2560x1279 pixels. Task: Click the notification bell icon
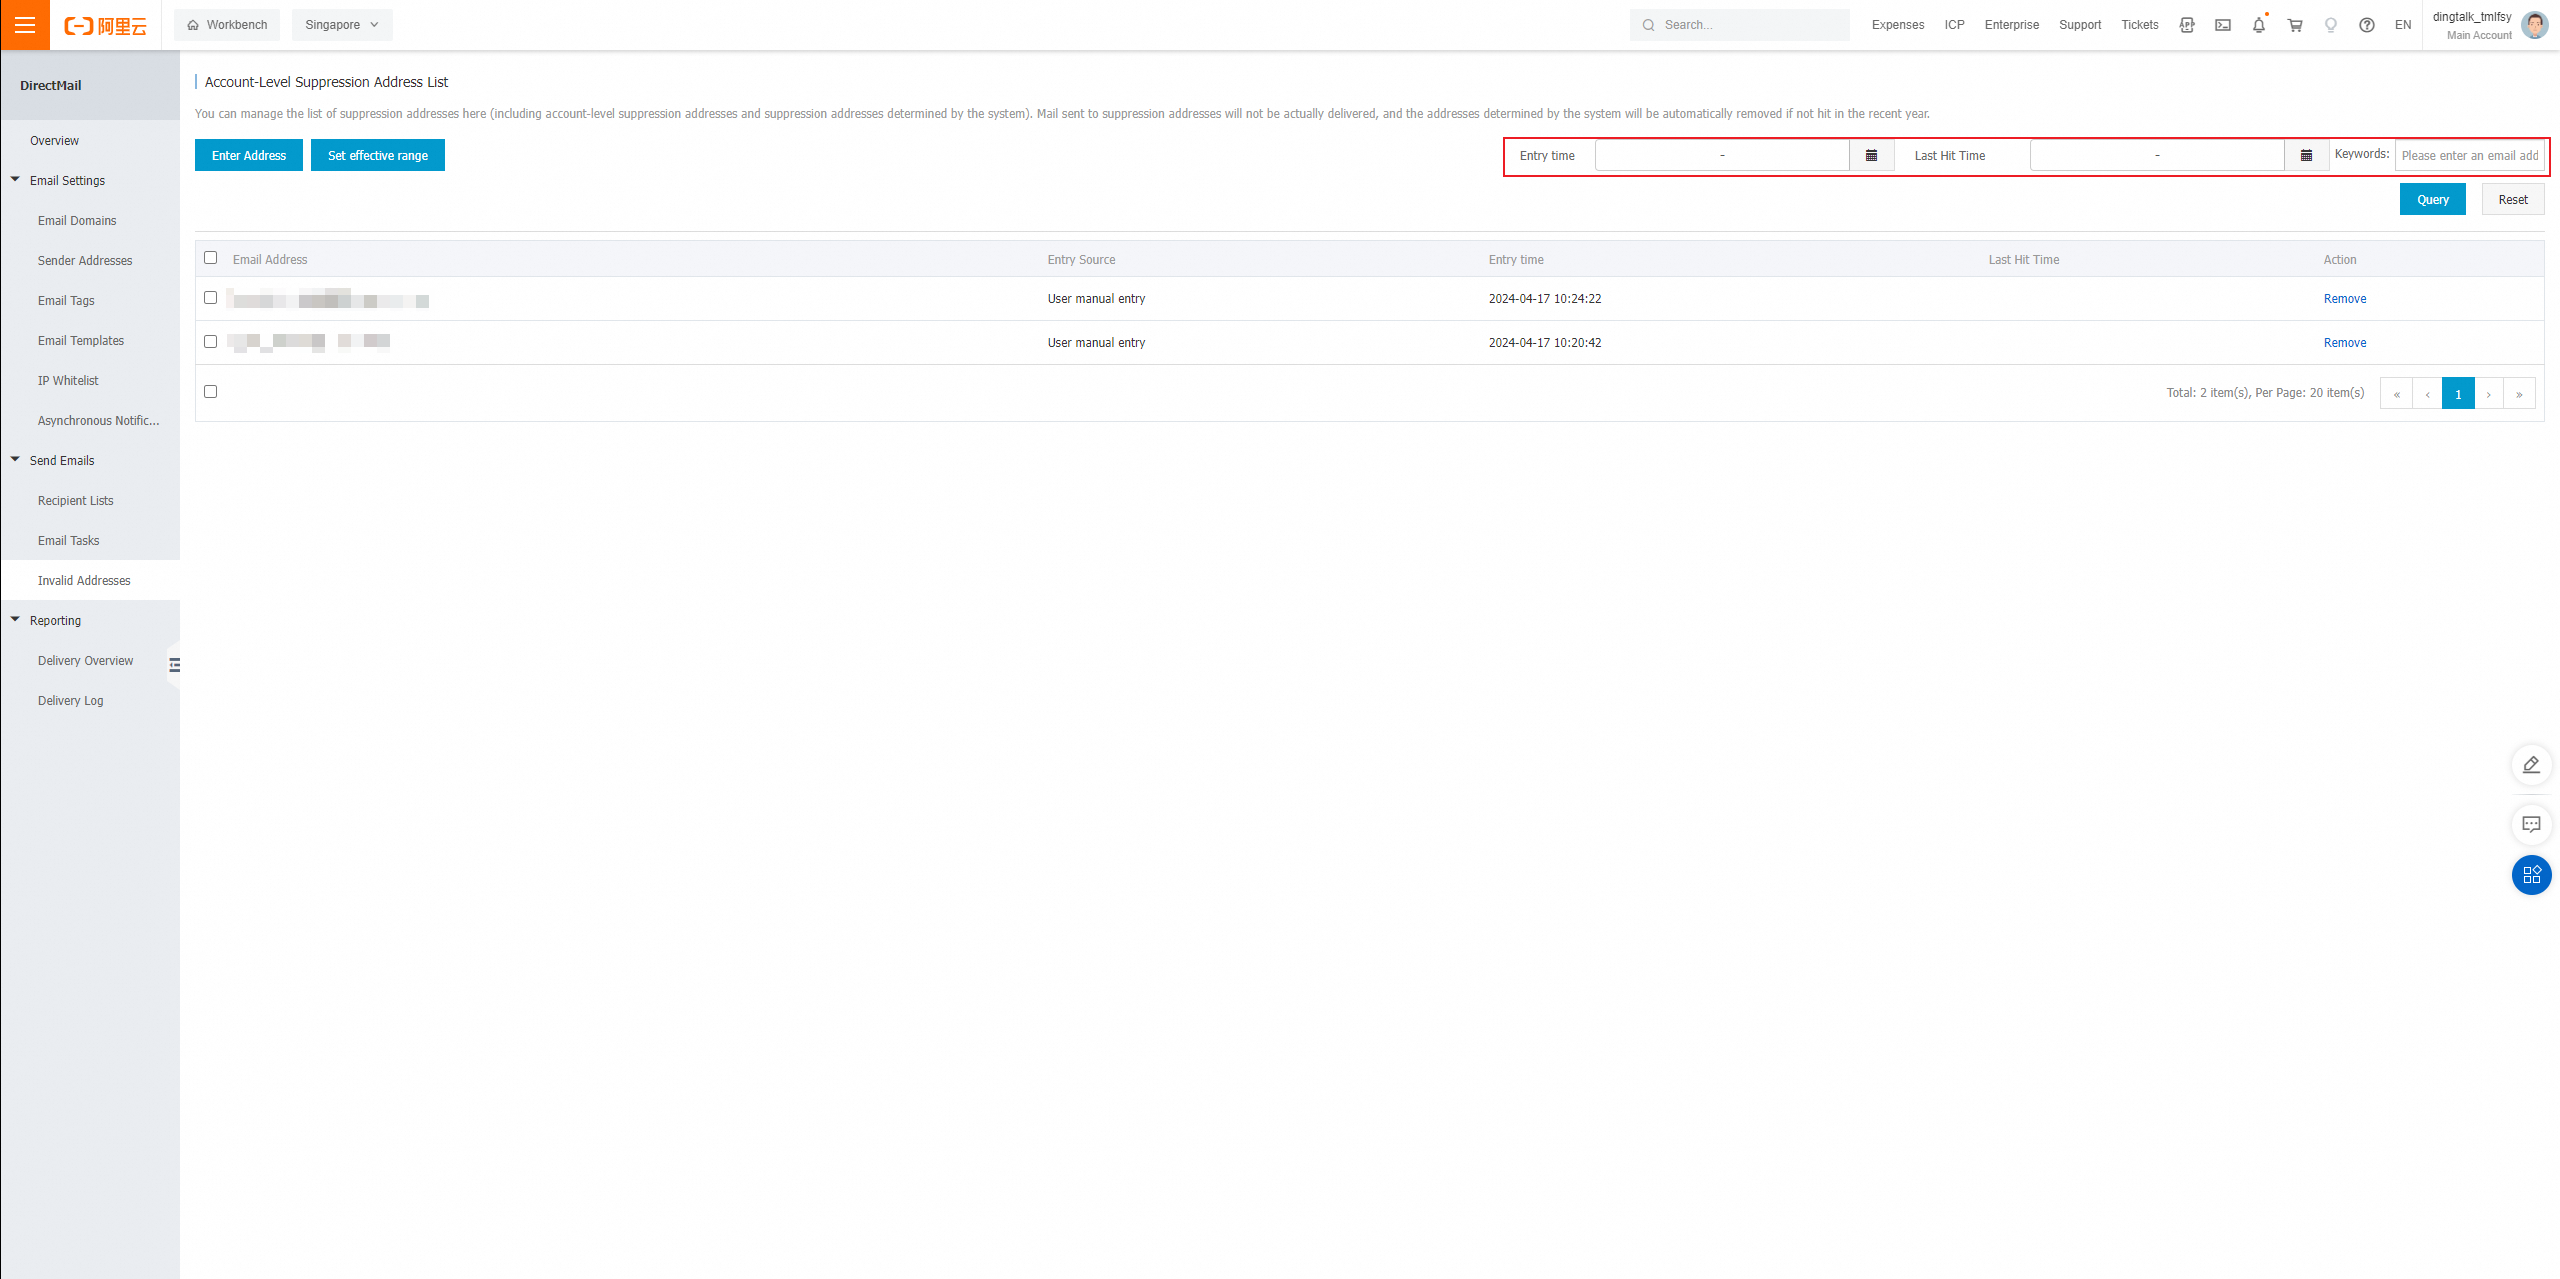pos(2259,25)
